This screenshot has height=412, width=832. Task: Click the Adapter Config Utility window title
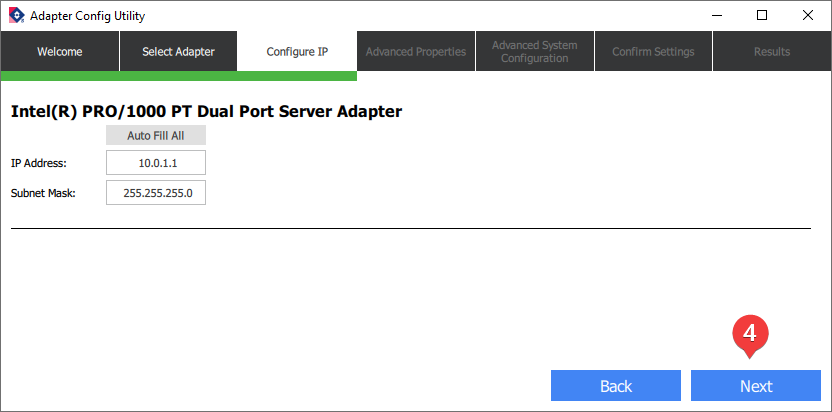(x=88, y=16)
